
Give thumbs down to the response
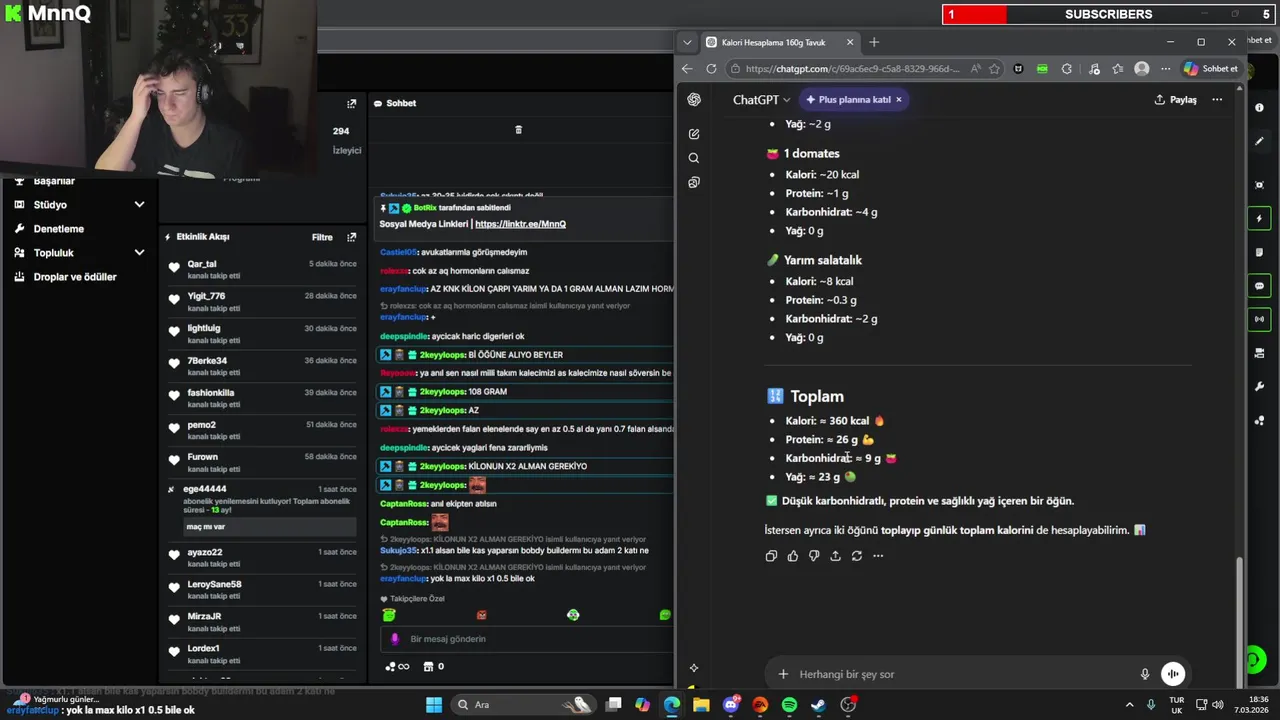point(814,556)
